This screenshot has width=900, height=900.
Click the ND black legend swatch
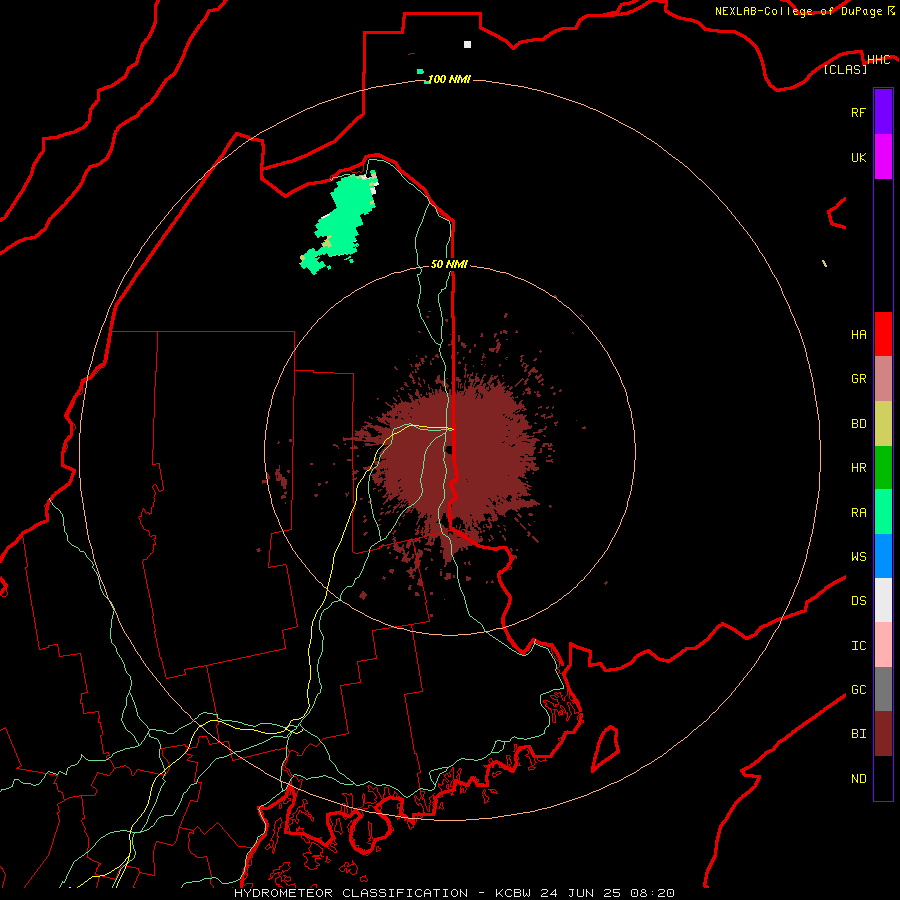(883, 778)
